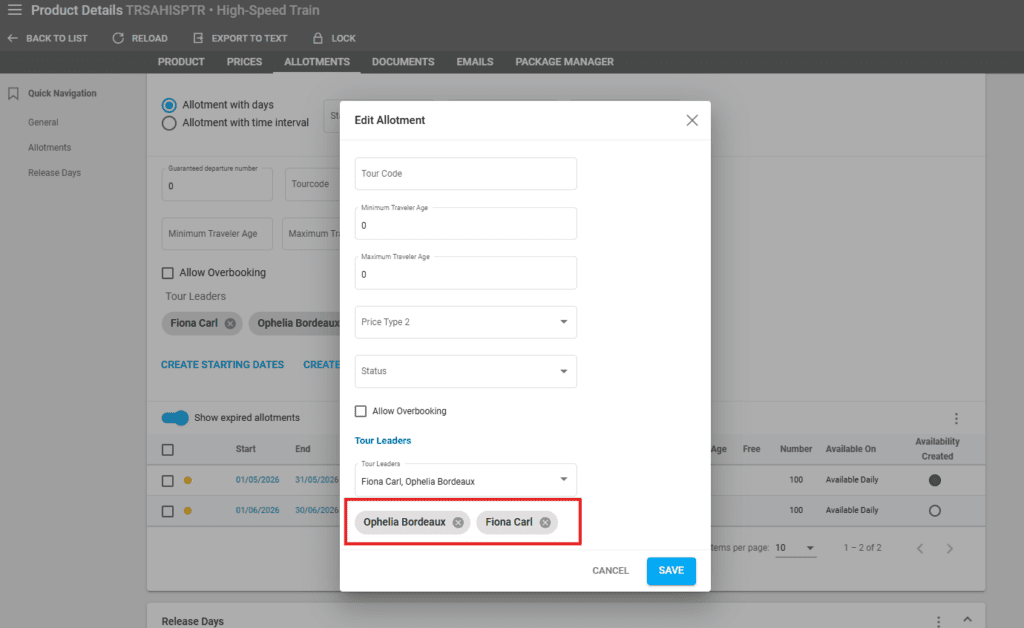Switch to the Prices tab
This screenshot has width=1024, height=628.
click(244, 62)
